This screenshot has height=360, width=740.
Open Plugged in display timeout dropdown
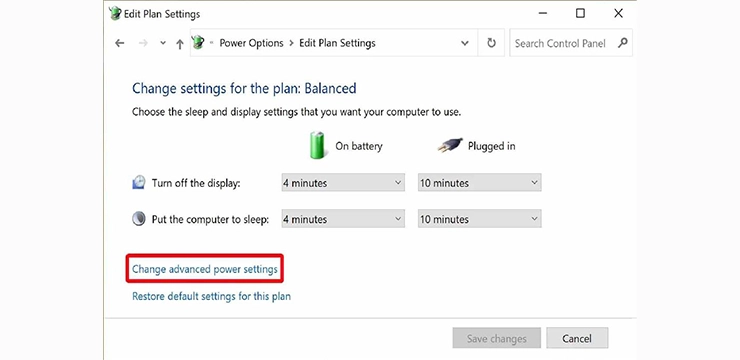point(479,183)
